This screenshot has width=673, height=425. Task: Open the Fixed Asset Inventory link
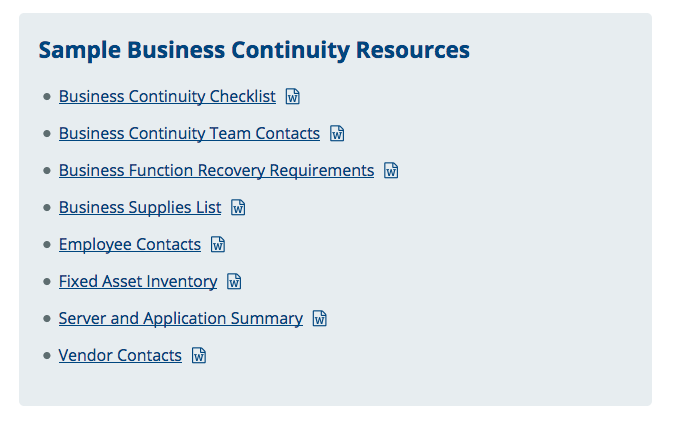click(138, 281)
